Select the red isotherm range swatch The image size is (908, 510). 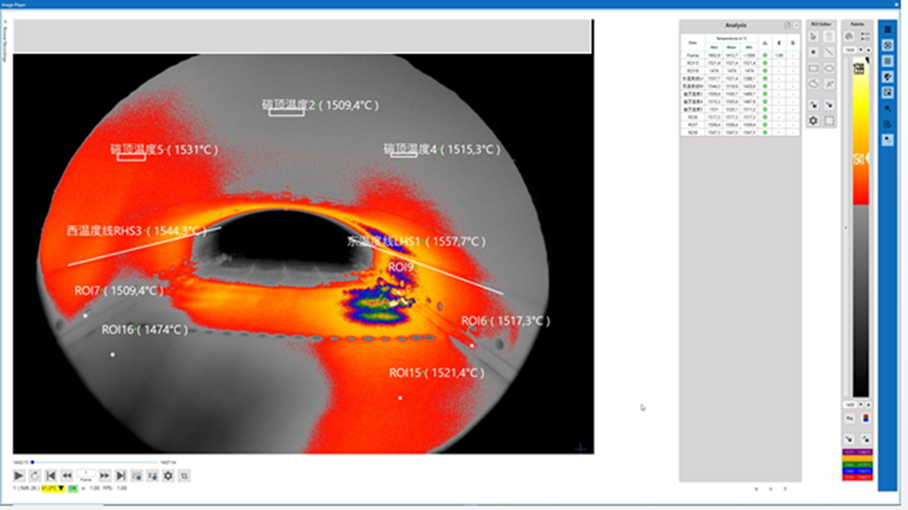pyautogui.click(x=858, y=478)
